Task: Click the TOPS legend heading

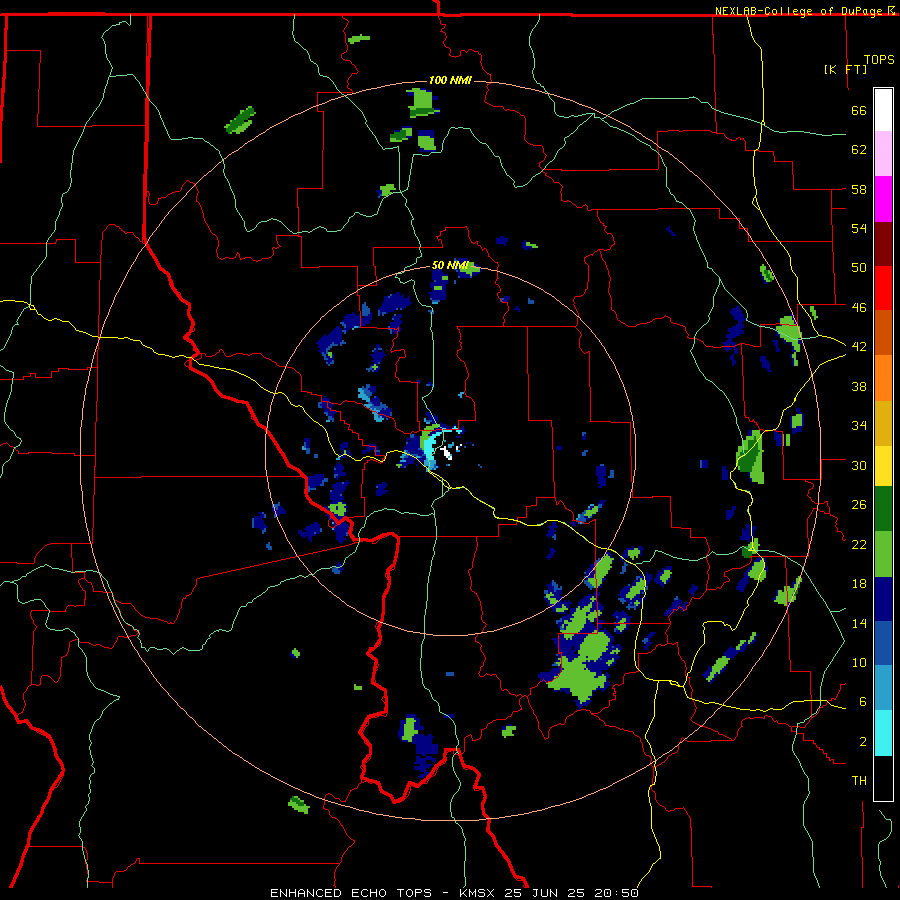Action: [x=879, y=59]
